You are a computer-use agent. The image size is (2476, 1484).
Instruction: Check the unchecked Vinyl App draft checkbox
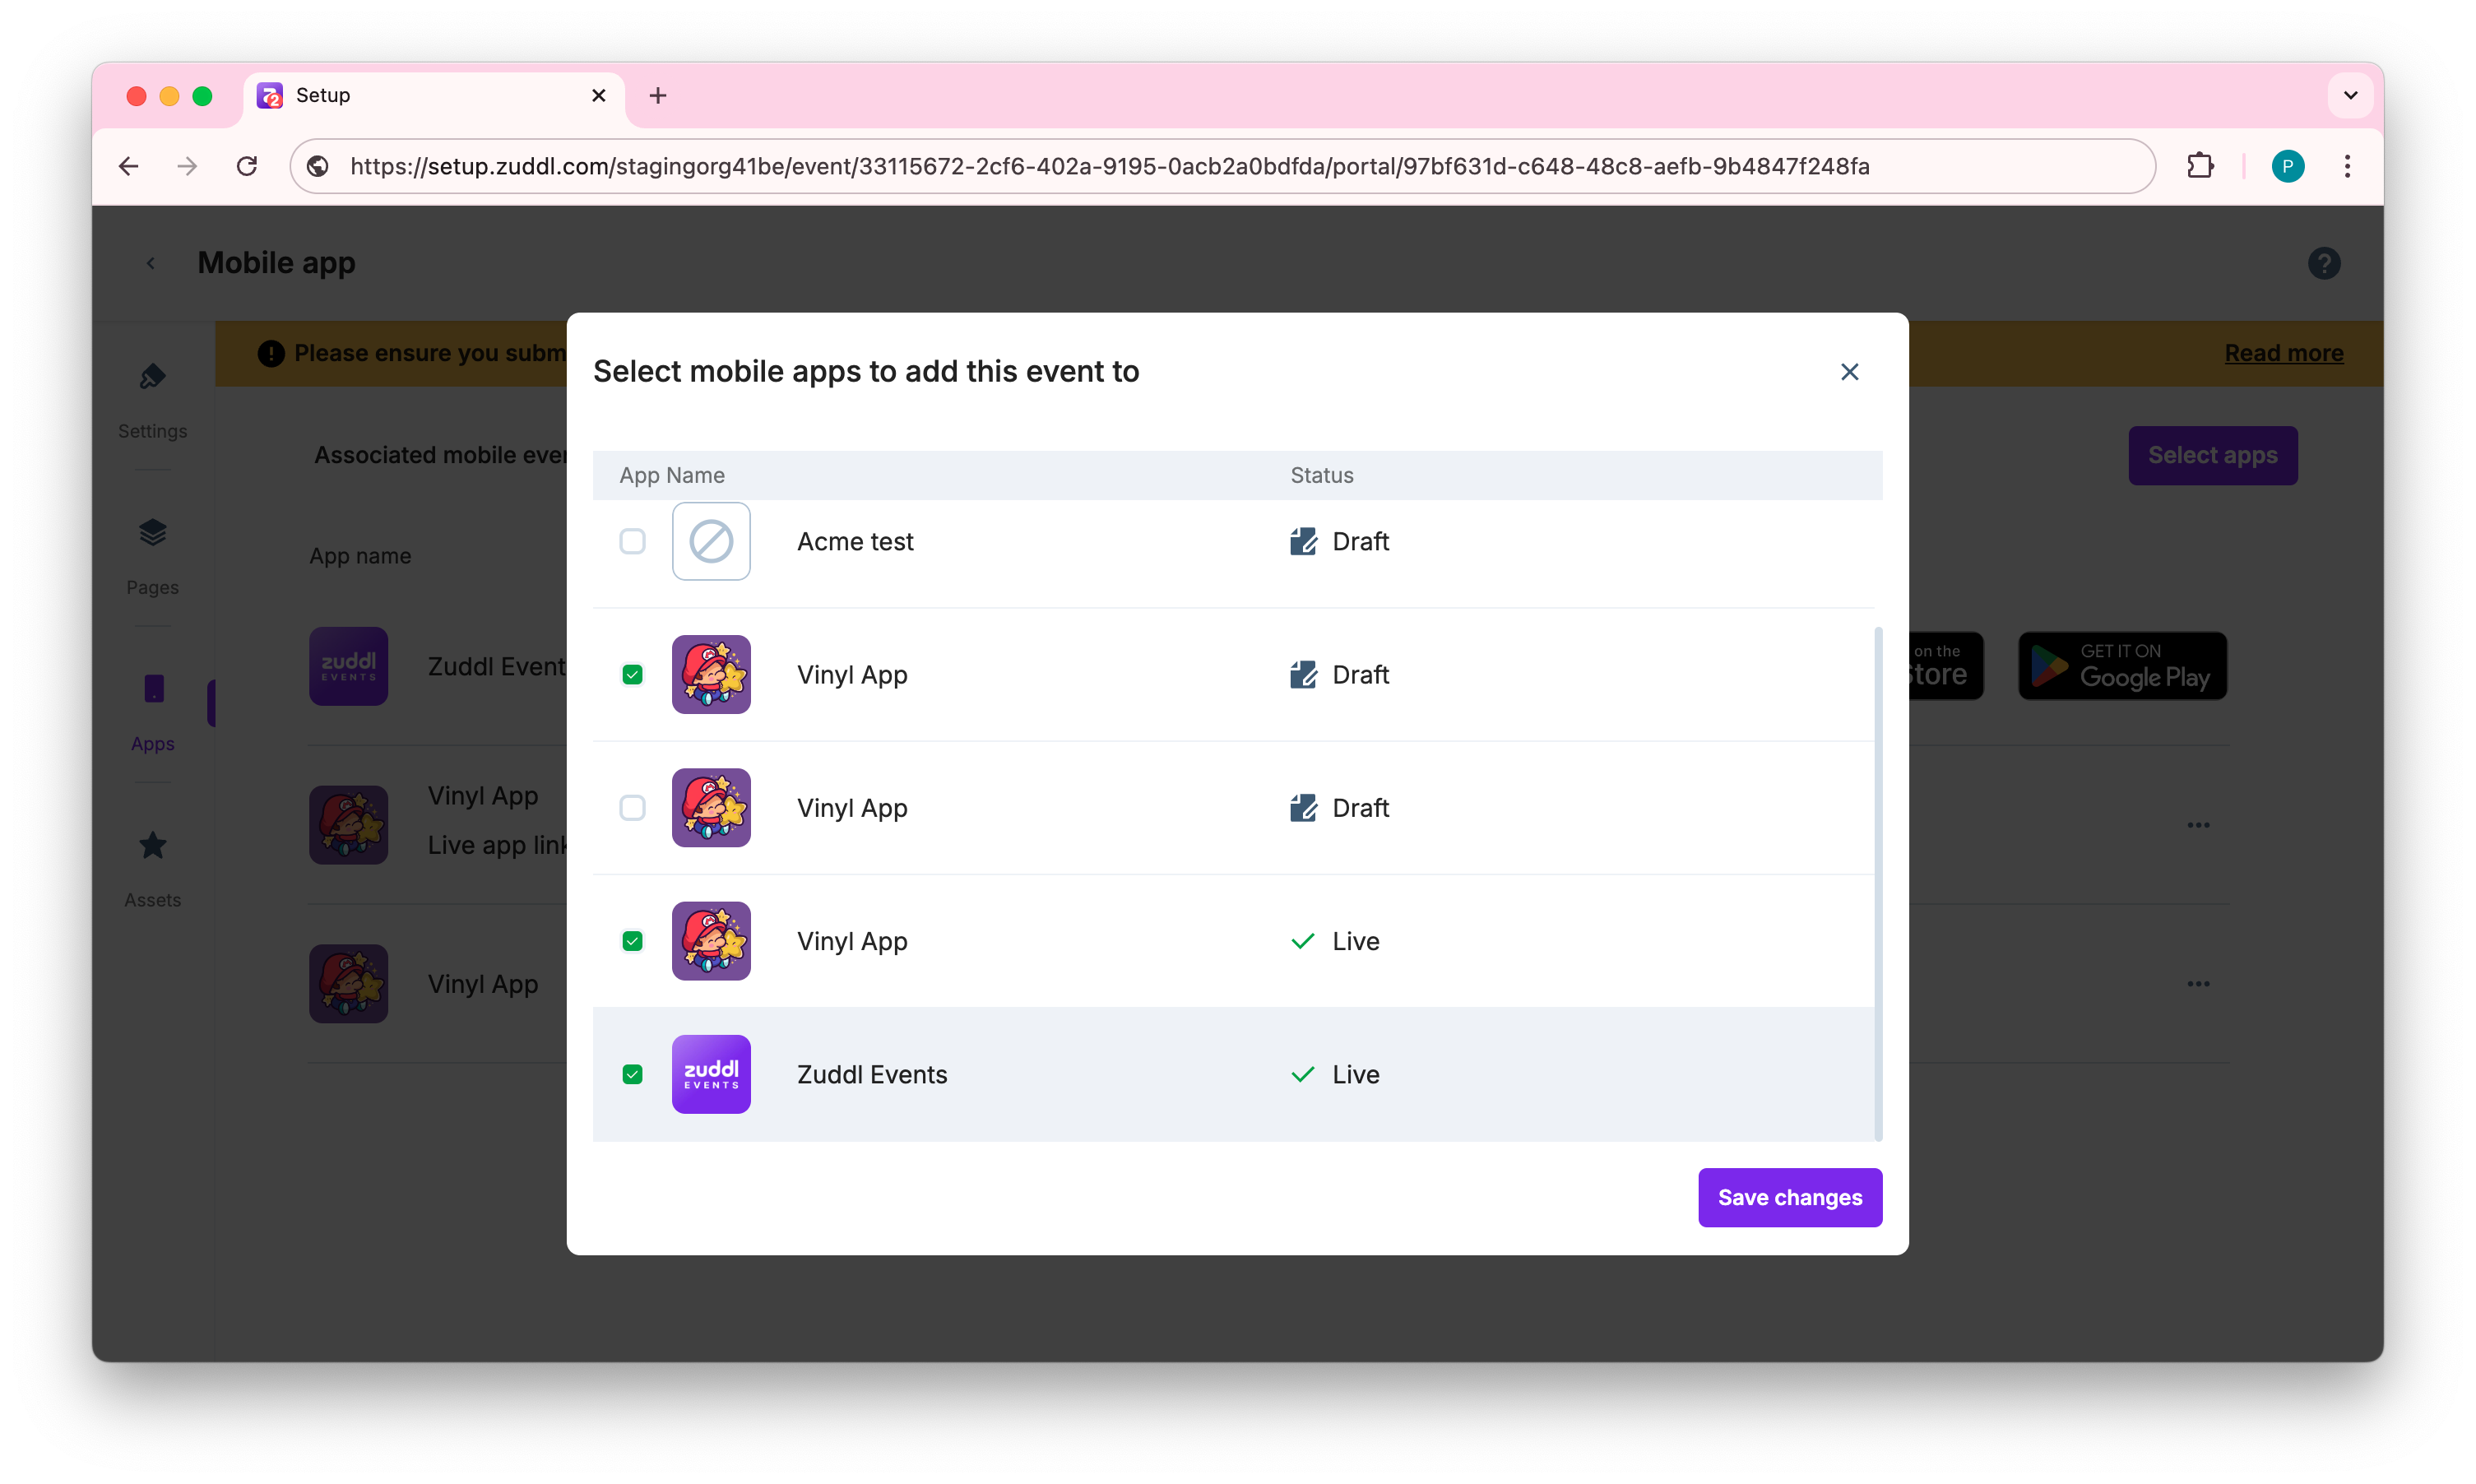click(632, 808)
